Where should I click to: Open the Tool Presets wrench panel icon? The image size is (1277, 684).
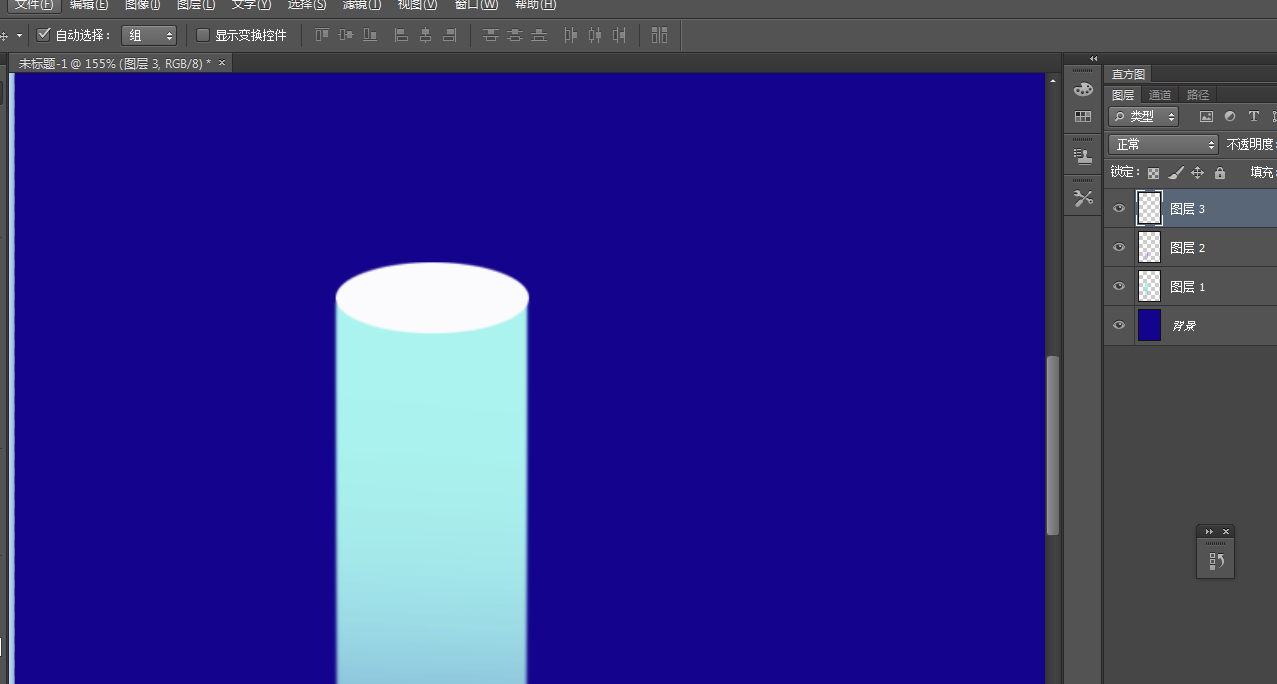pos(1083,198)
